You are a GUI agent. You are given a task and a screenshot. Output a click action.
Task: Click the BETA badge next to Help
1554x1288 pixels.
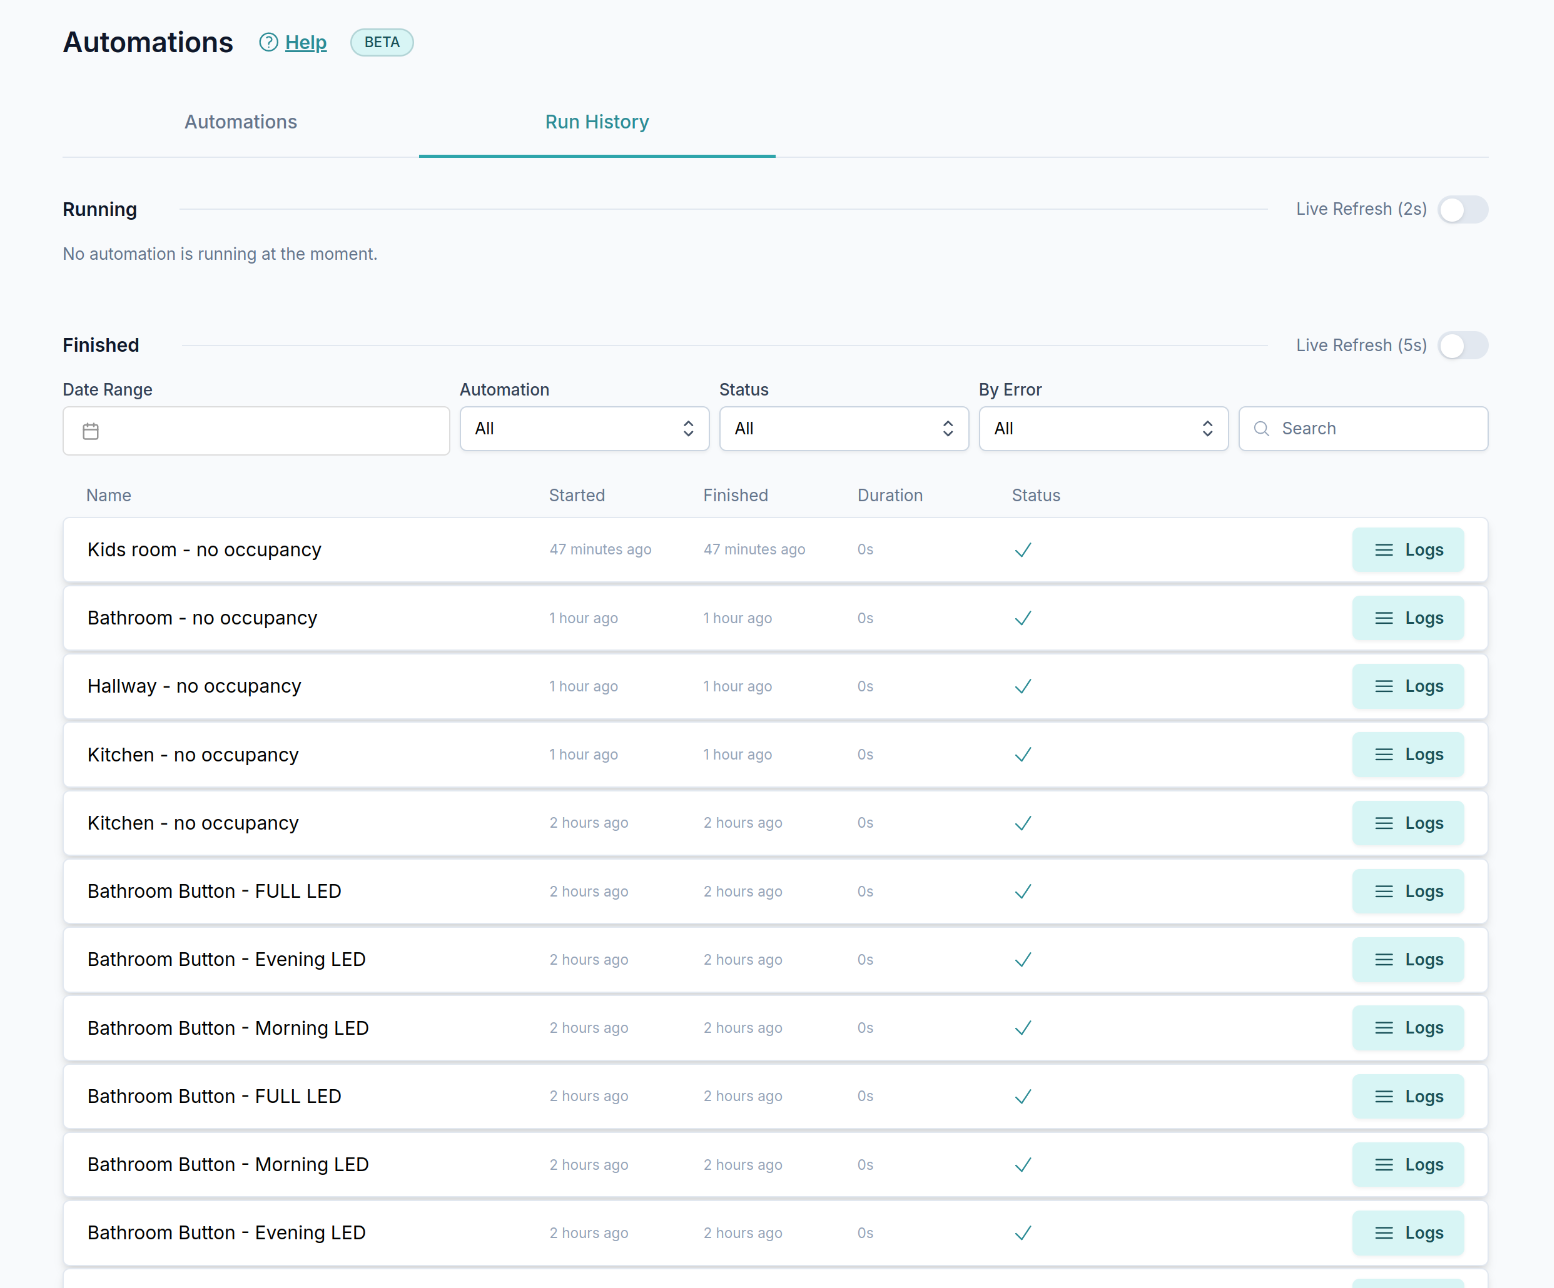381,42
